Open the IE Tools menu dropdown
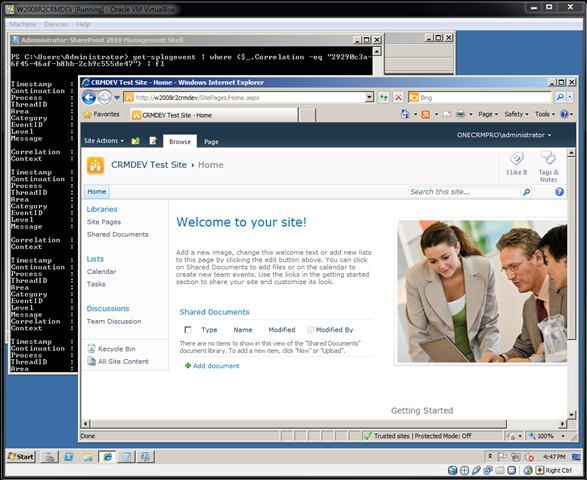The image size is (587, 480). (x=545, y=114)
